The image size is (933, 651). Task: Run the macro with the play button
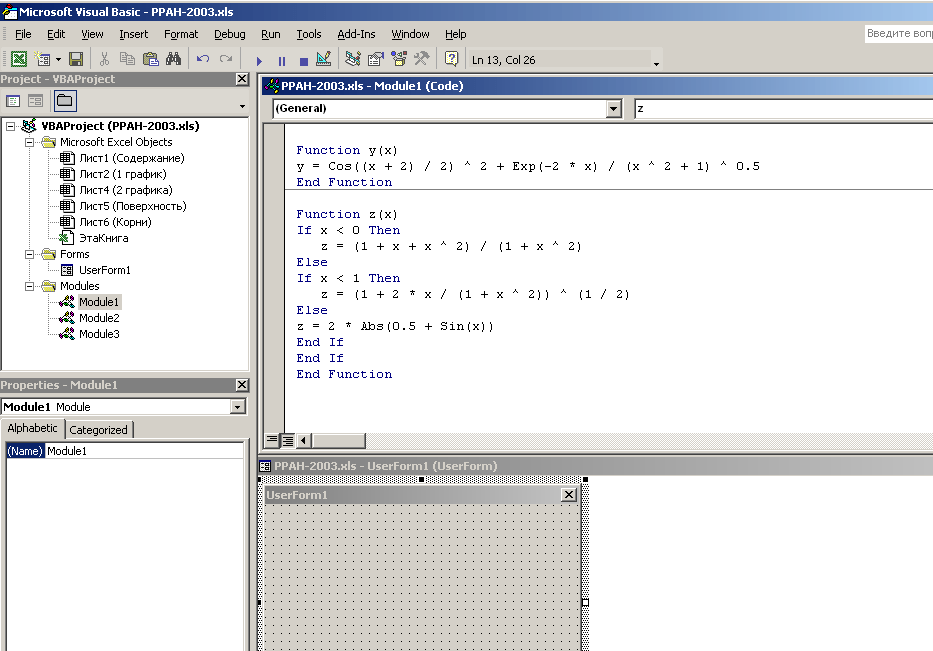(x=260, y=60)
